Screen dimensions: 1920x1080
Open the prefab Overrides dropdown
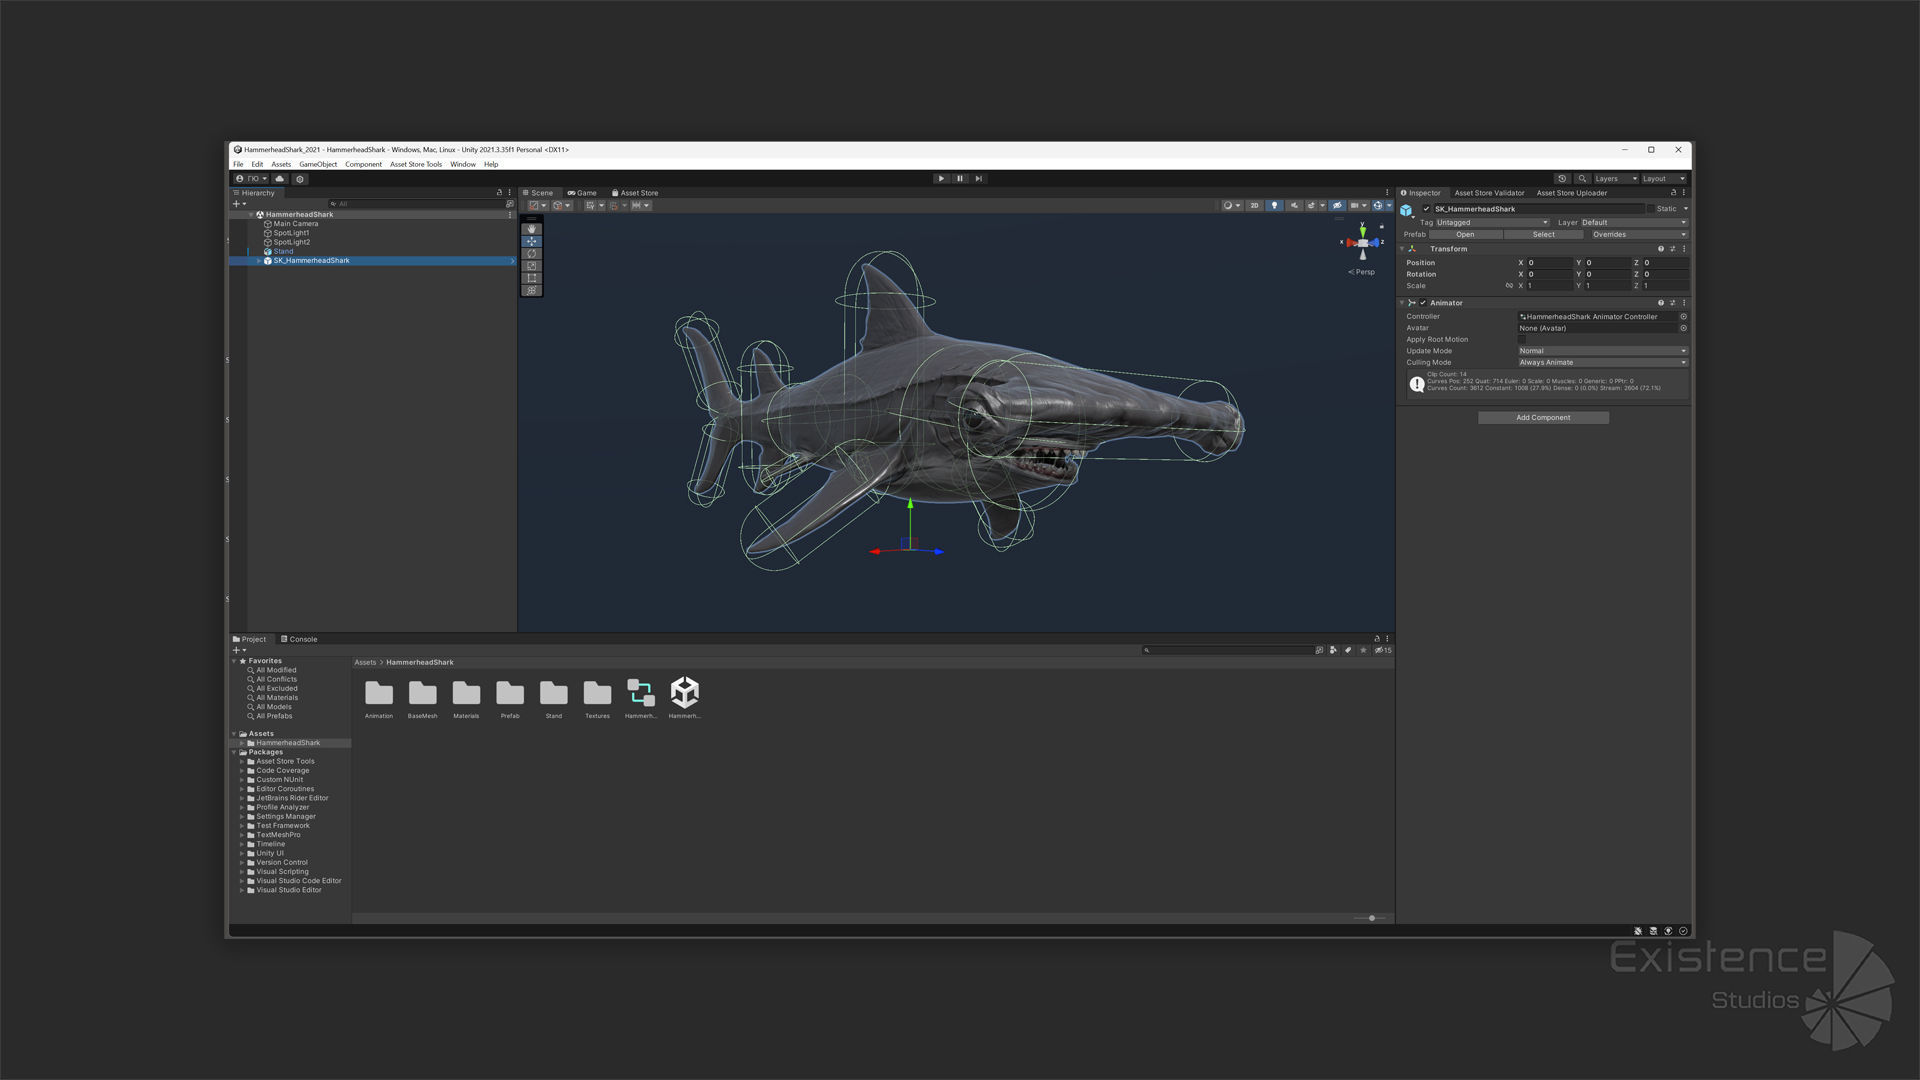coord(1638,235)
